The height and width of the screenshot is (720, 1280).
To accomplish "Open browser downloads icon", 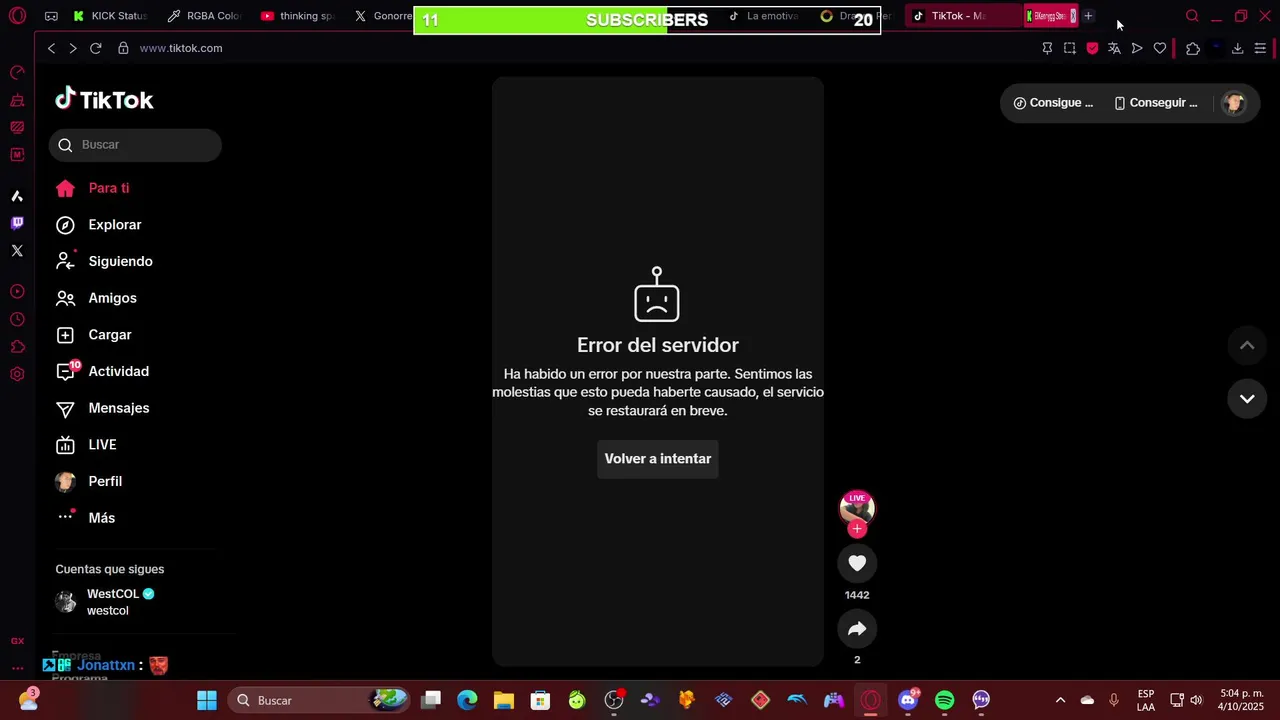I will (x=1237, y=48).
